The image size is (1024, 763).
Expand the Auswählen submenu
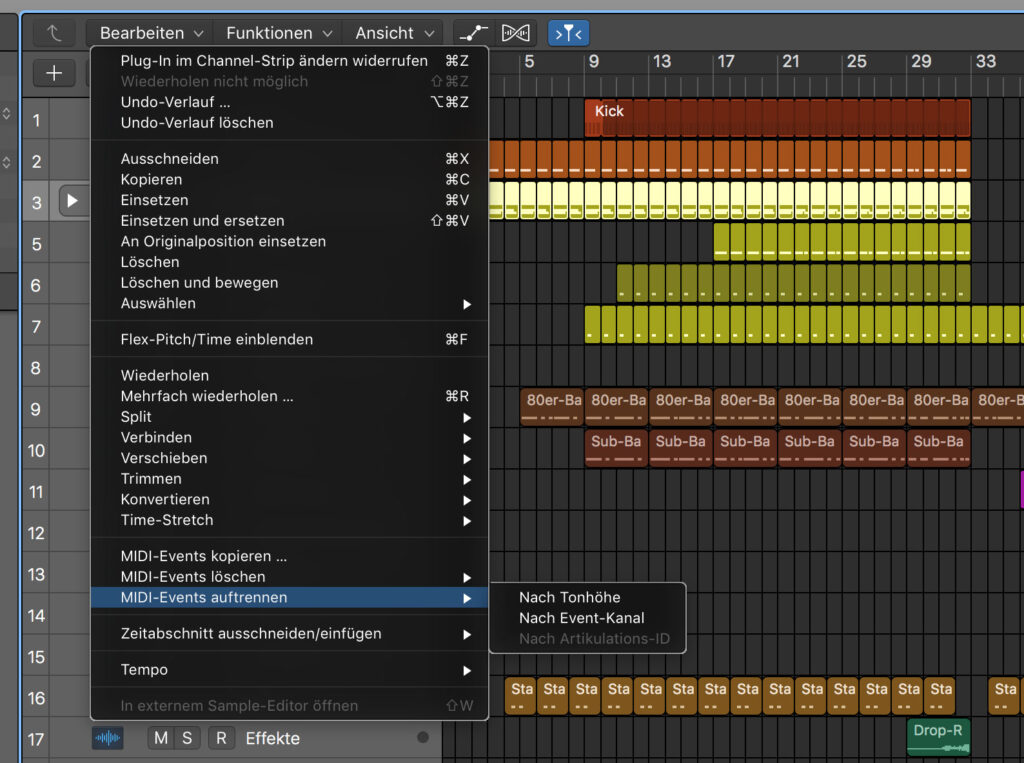[x=289, y=304]
